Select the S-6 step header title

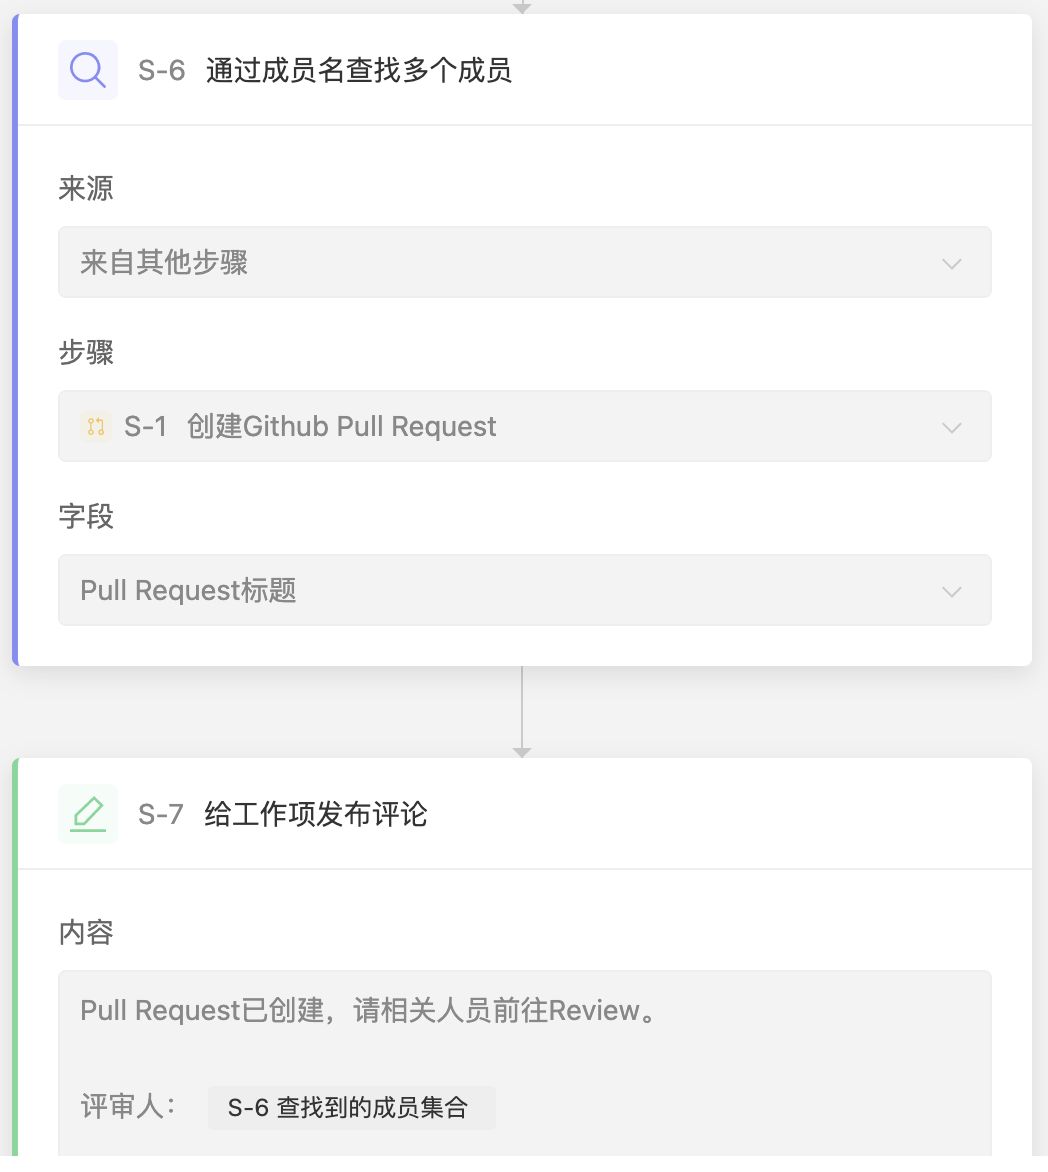(330, 70)
